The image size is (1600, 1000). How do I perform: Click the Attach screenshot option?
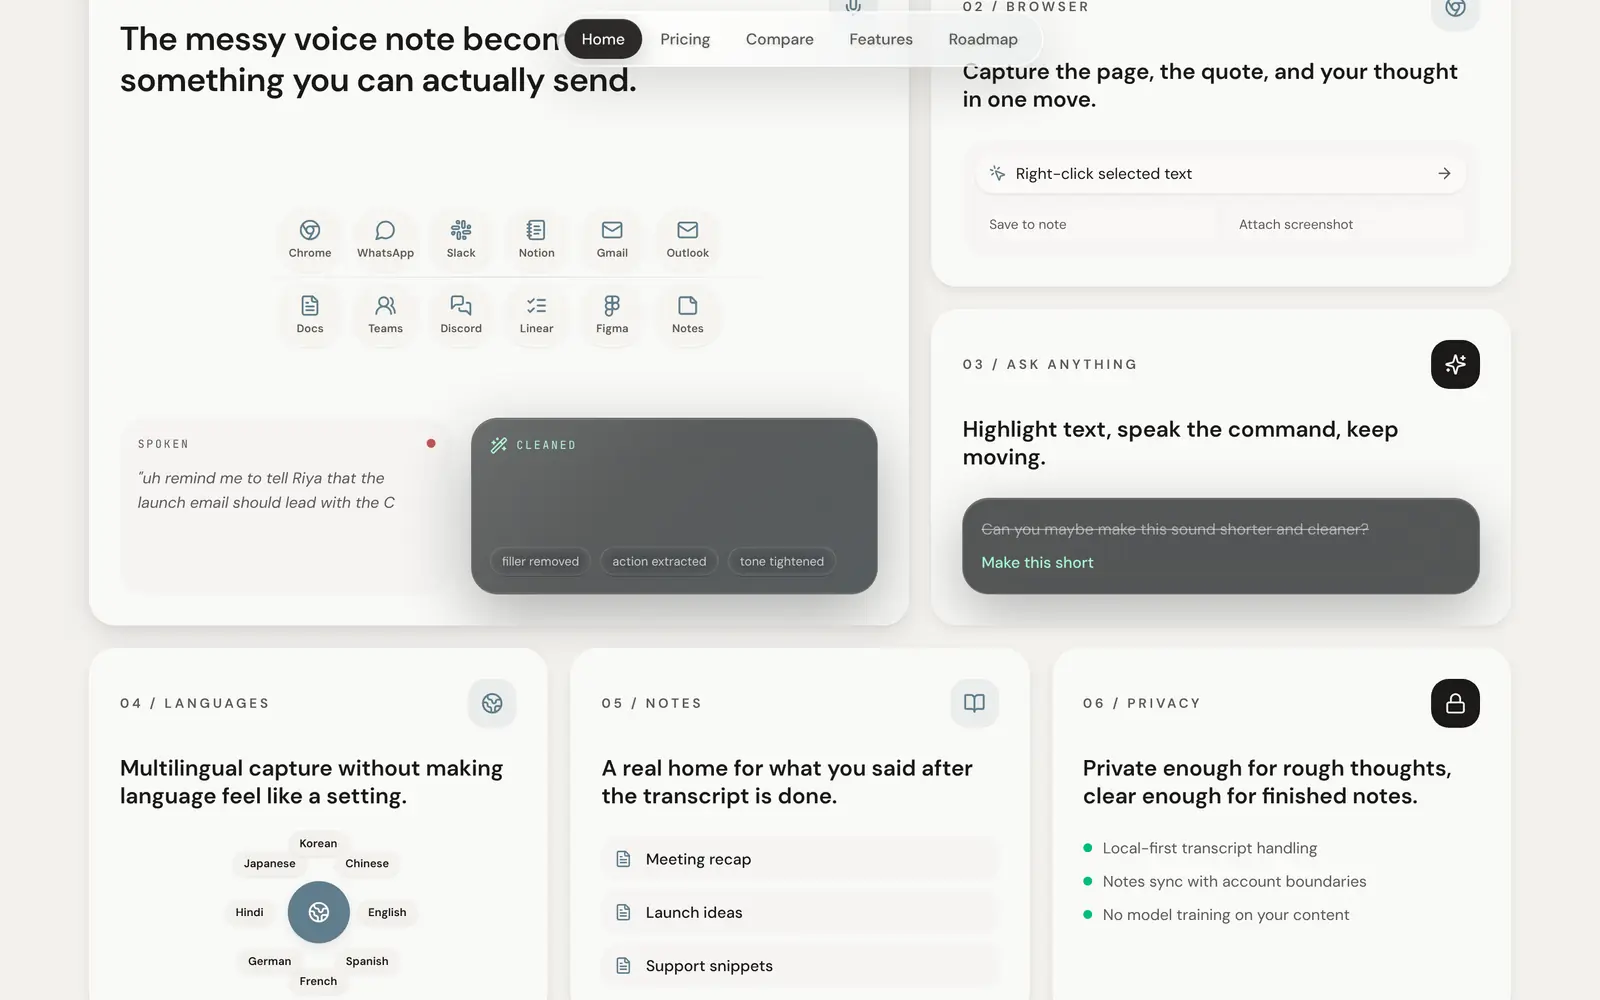coord(1345,224)
